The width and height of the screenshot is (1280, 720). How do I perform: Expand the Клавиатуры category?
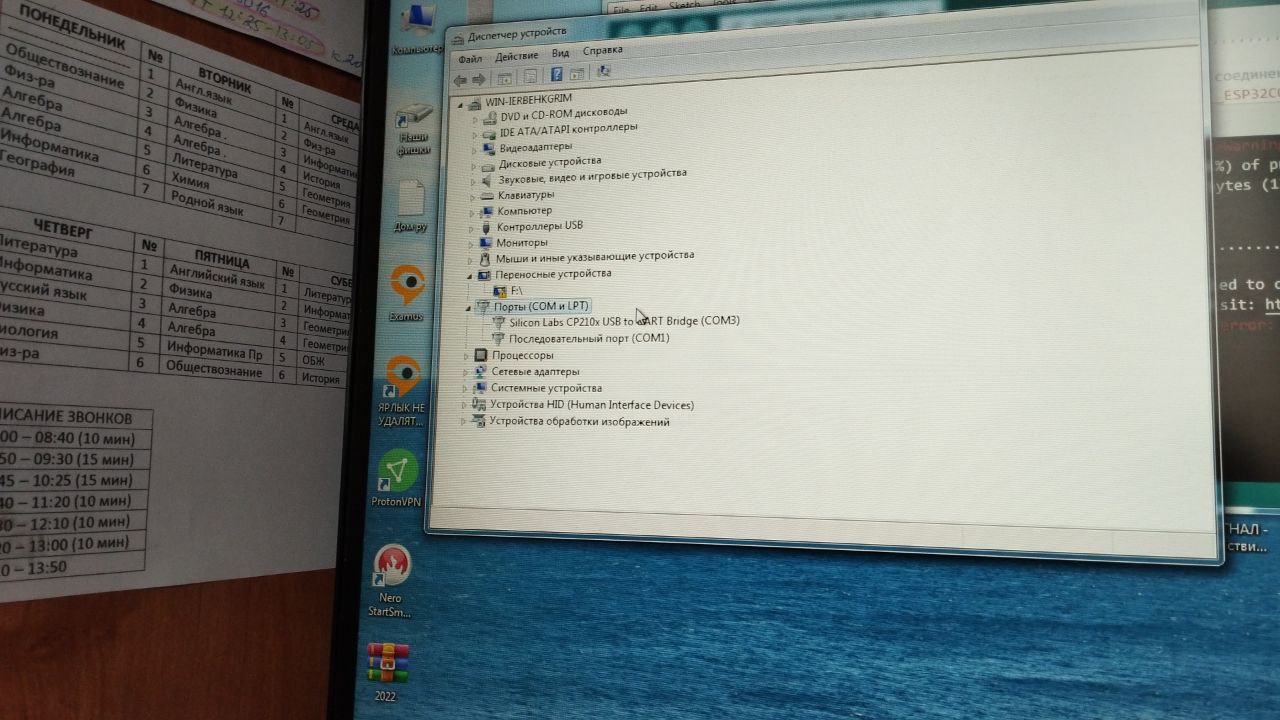[473, 197]
